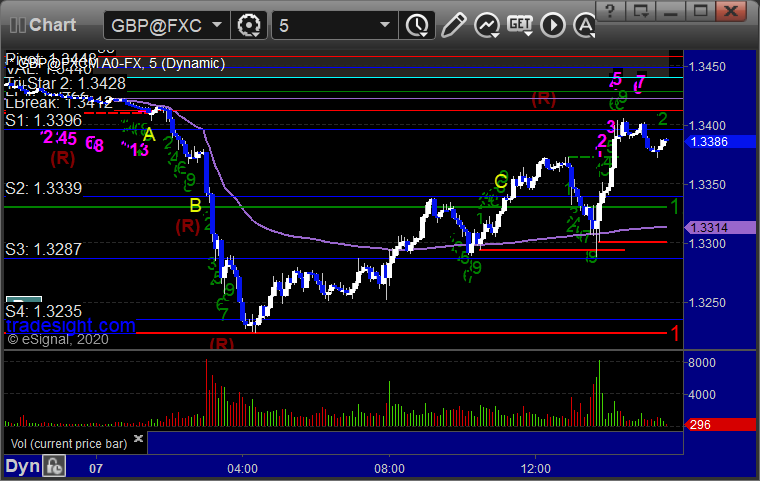Screen dimensions: 760x481
Task: Maximize the chart window
Action: 700,11
